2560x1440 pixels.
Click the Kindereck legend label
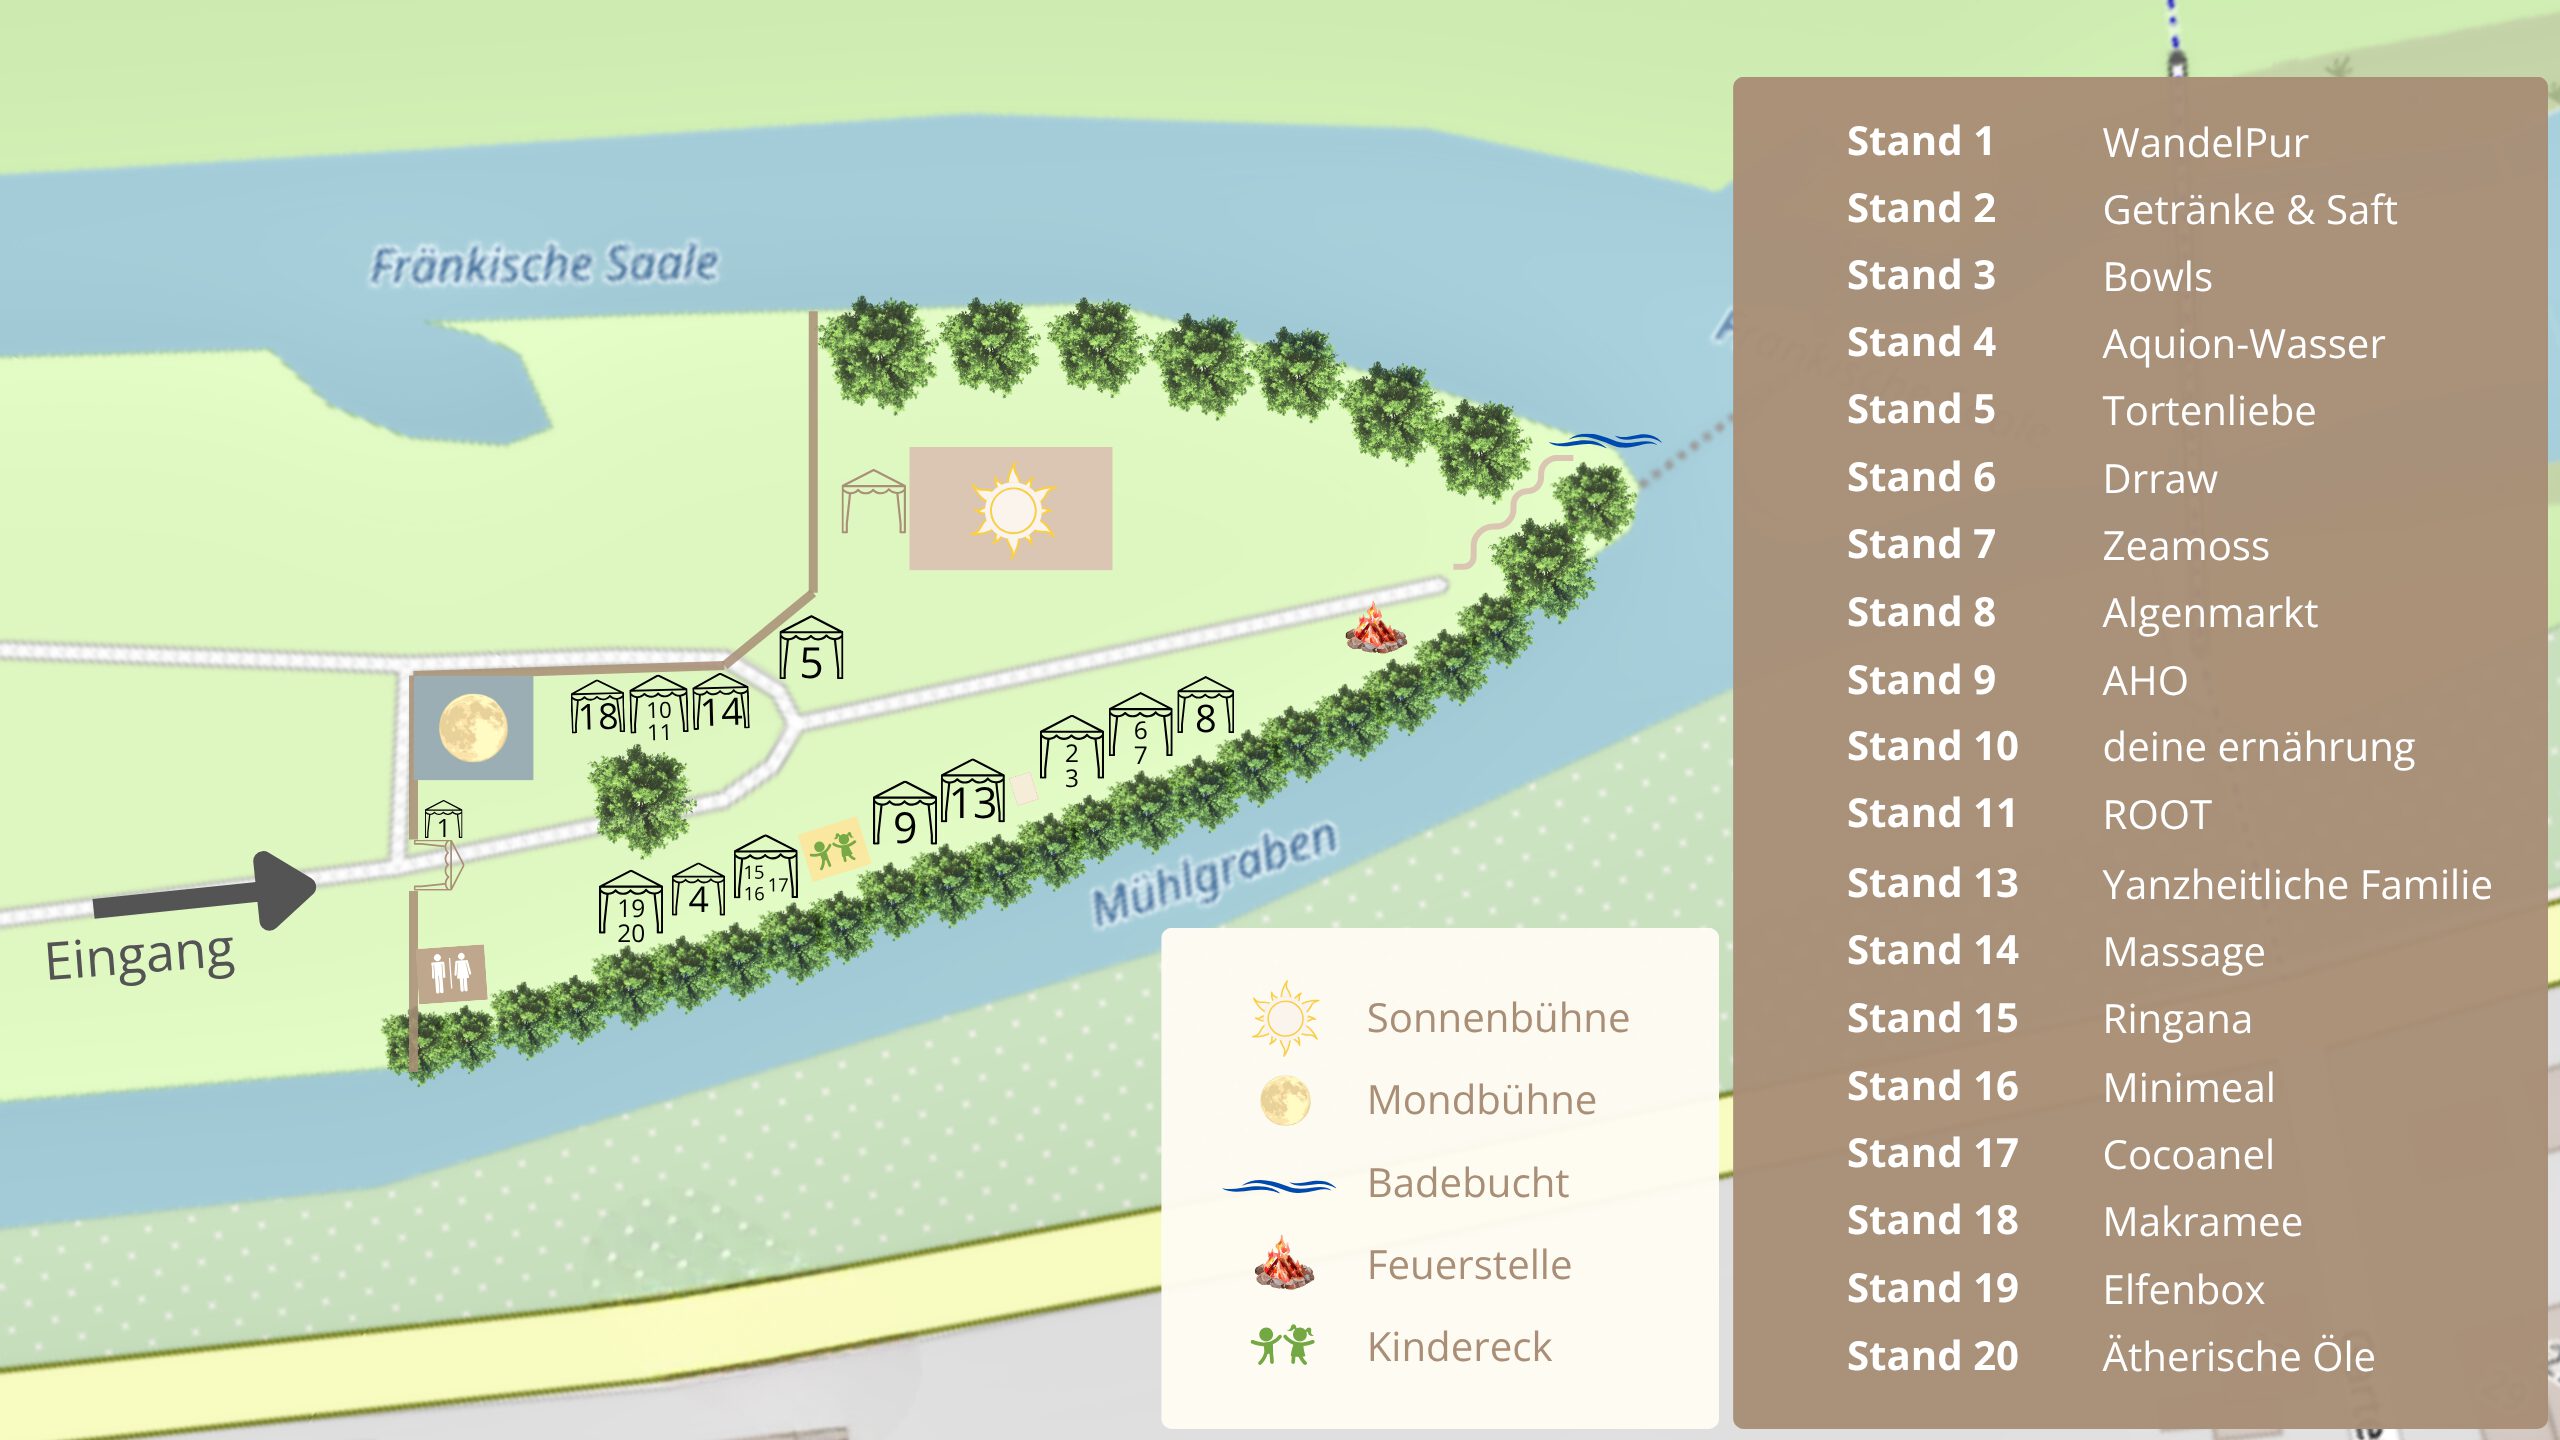(1459, 1347)
